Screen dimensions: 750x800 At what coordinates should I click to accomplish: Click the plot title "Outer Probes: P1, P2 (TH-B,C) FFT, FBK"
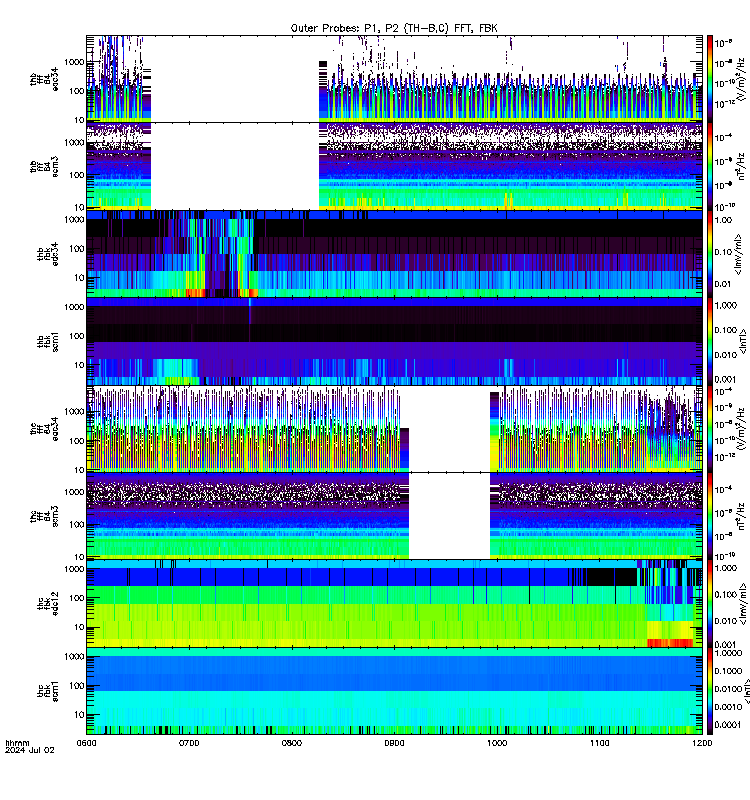pos(394,28)
